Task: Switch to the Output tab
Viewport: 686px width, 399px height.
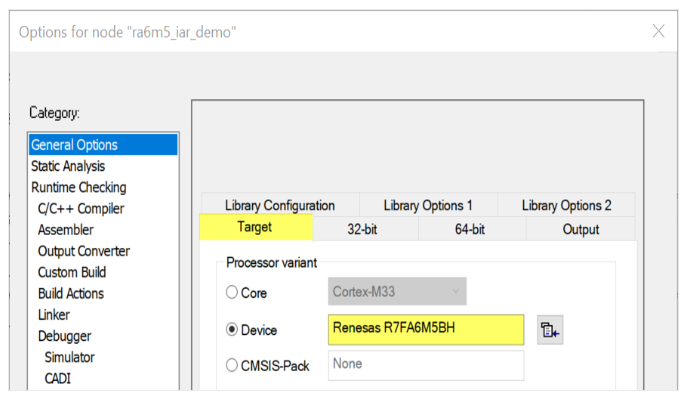Action: point(580,229)
